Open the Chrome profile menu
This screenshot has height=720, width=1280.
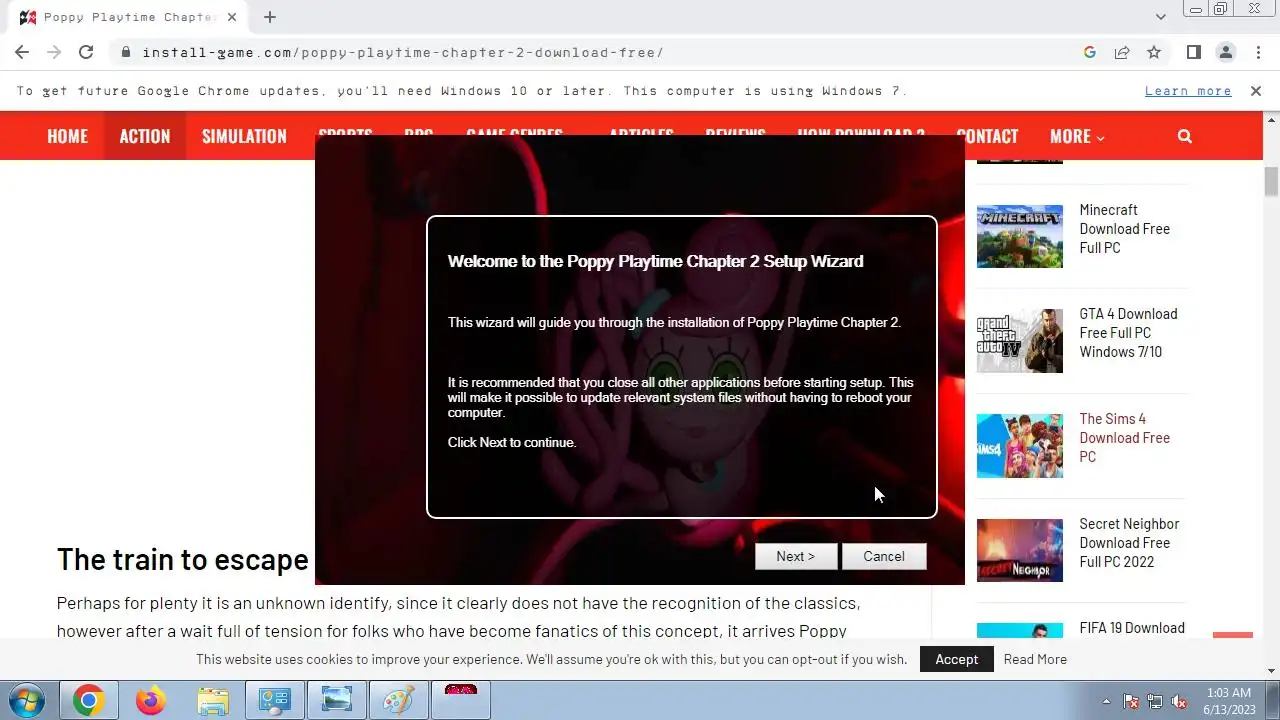point(1225,52)
